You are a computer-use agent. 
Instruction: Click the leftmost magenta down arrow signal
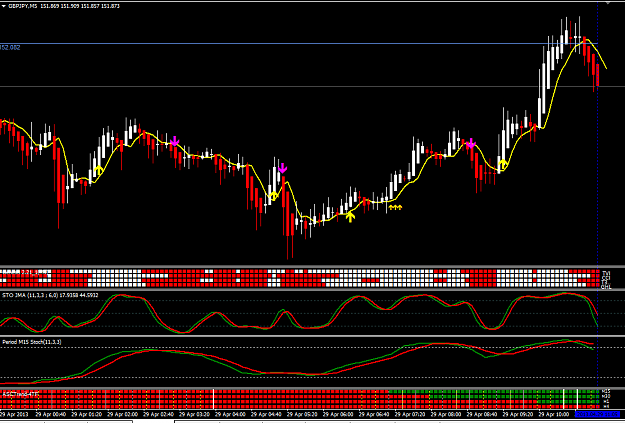click(x=175, y=141)
